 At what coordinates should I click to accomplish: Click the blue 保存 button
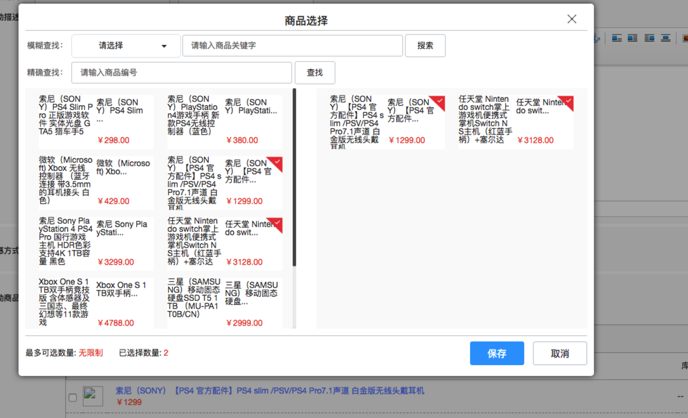497,353
